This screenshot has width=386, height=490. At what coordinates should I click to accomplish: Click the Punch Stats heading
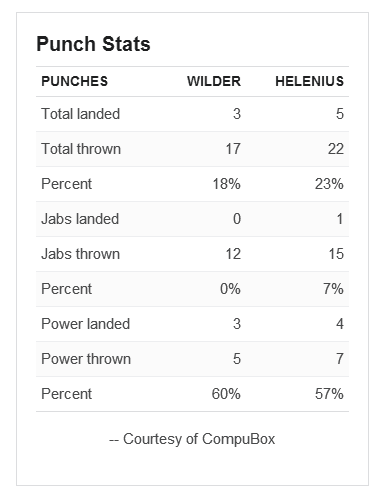coord(93,44)
